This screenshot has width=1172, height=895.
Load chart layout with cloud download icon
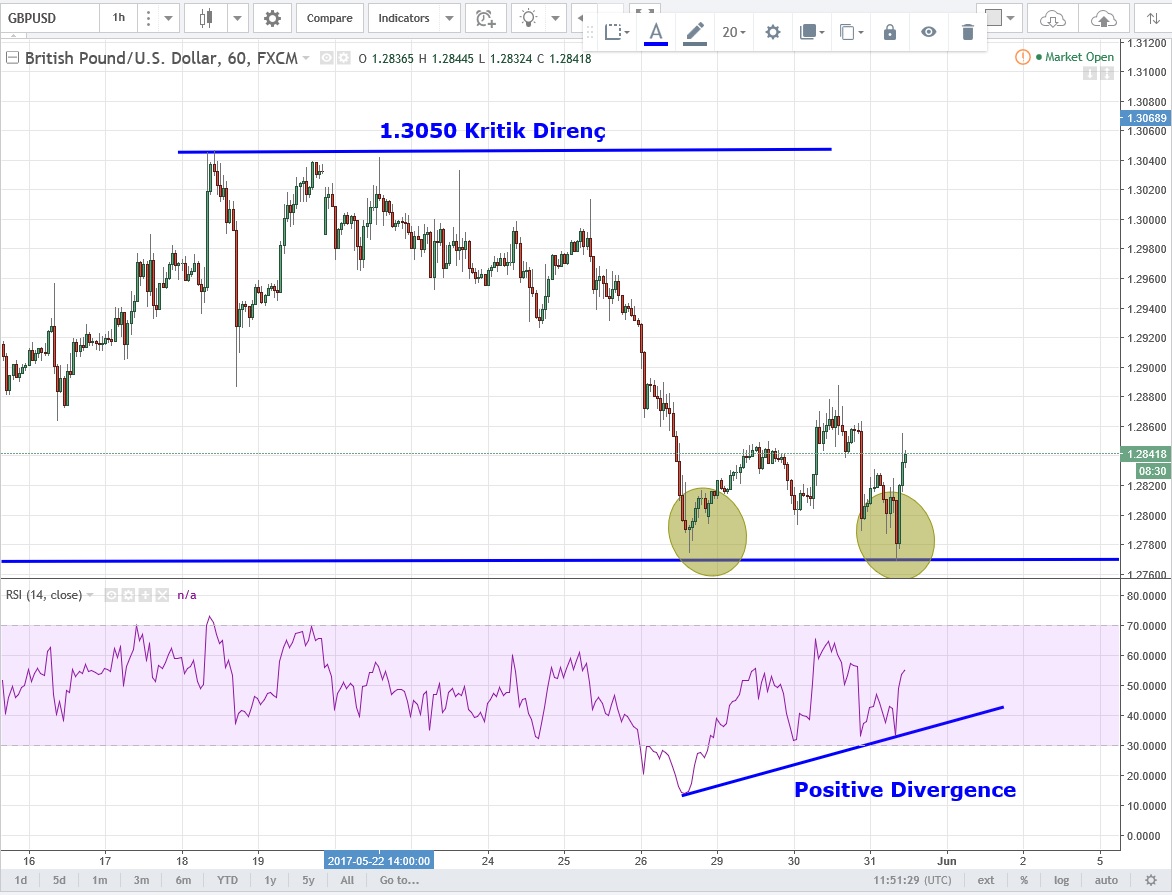coord(1052,19)
